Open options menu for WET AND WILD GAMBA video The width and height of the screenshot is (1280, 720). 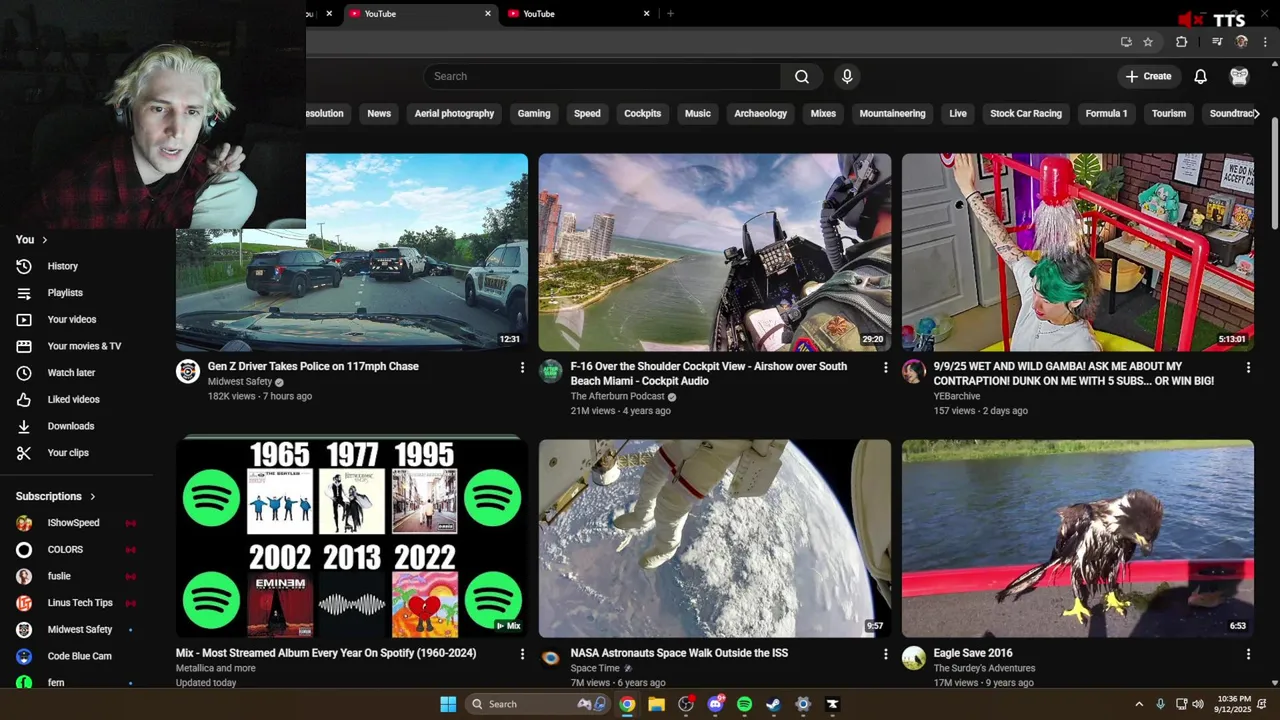click(x=1248, y=368)
